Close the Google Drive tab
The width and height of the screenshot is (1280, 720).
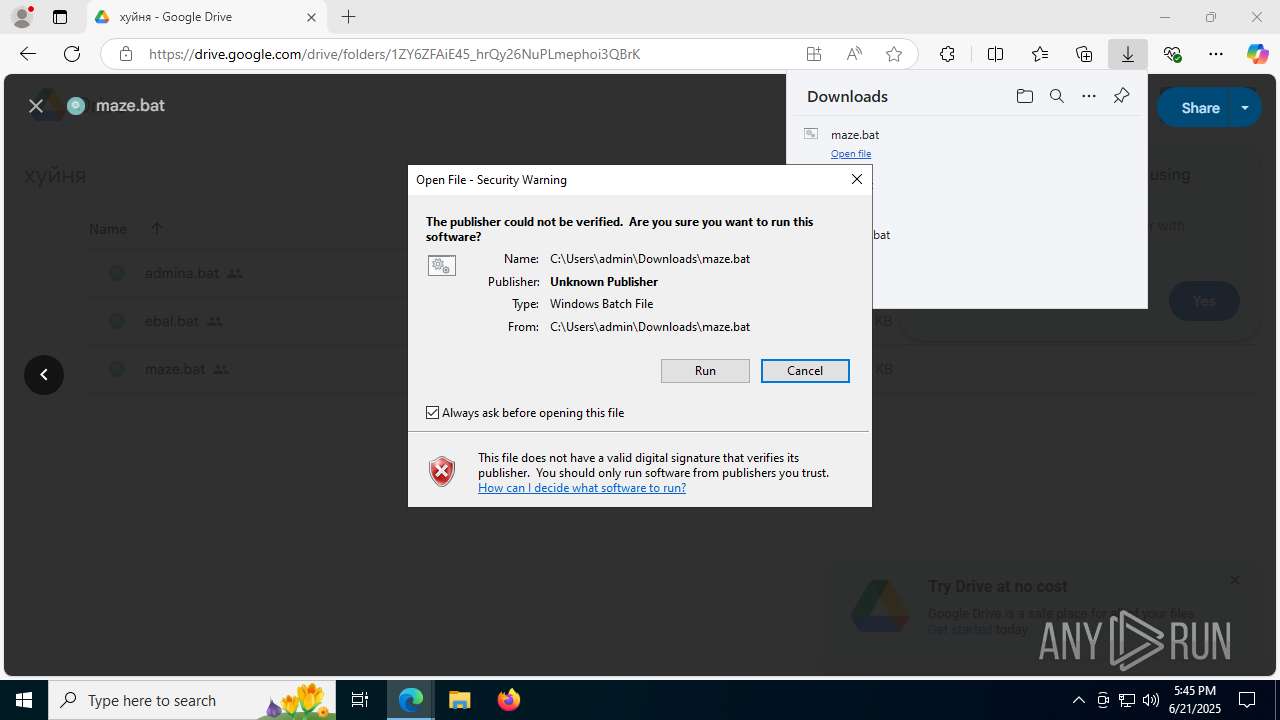[311, 17]
